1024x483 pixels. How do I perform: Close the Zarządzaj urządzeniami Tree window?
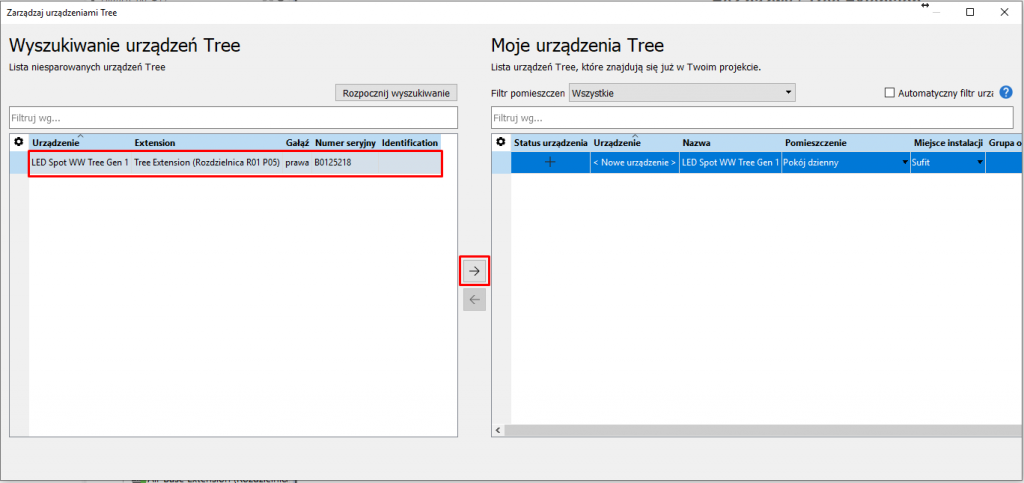coord(1004,12)
